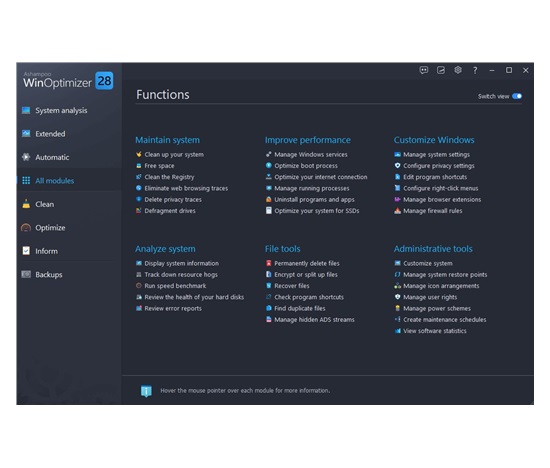
Task: Click the info icon in bottom hint bar
Action: (146, 390)
